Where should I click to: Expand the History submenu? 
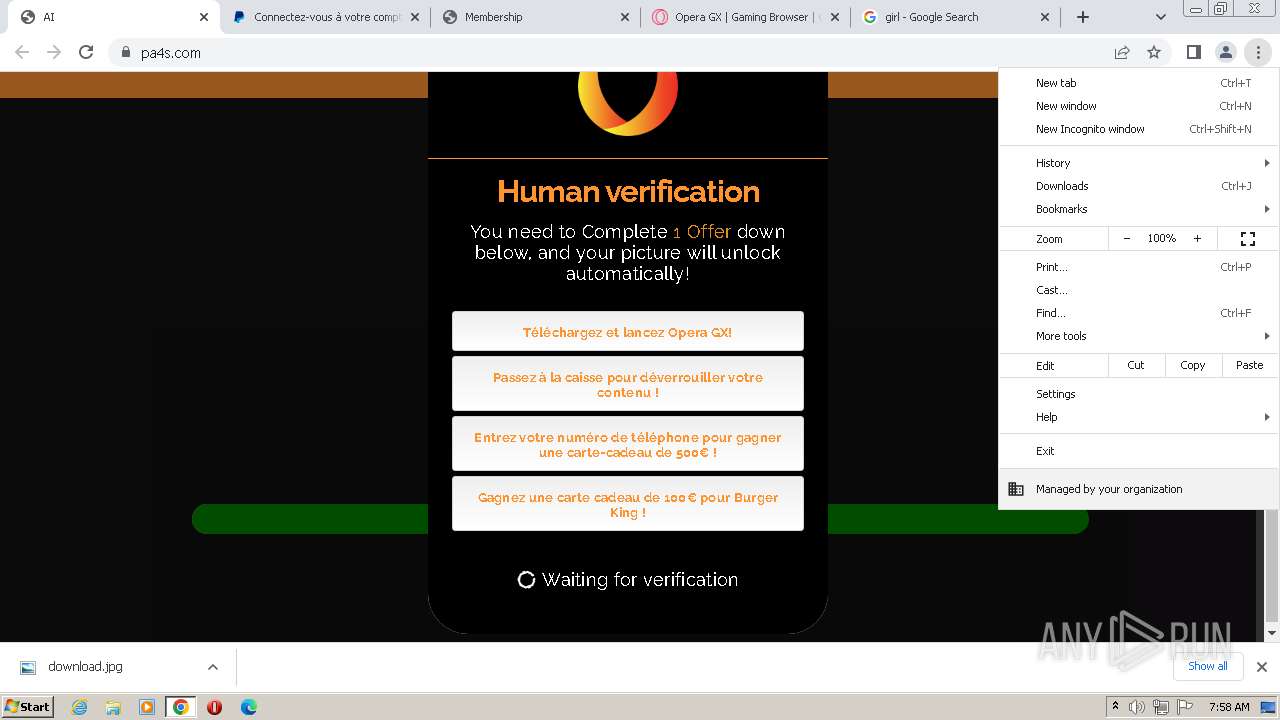pyautogui.click(x=1139, y=163)
